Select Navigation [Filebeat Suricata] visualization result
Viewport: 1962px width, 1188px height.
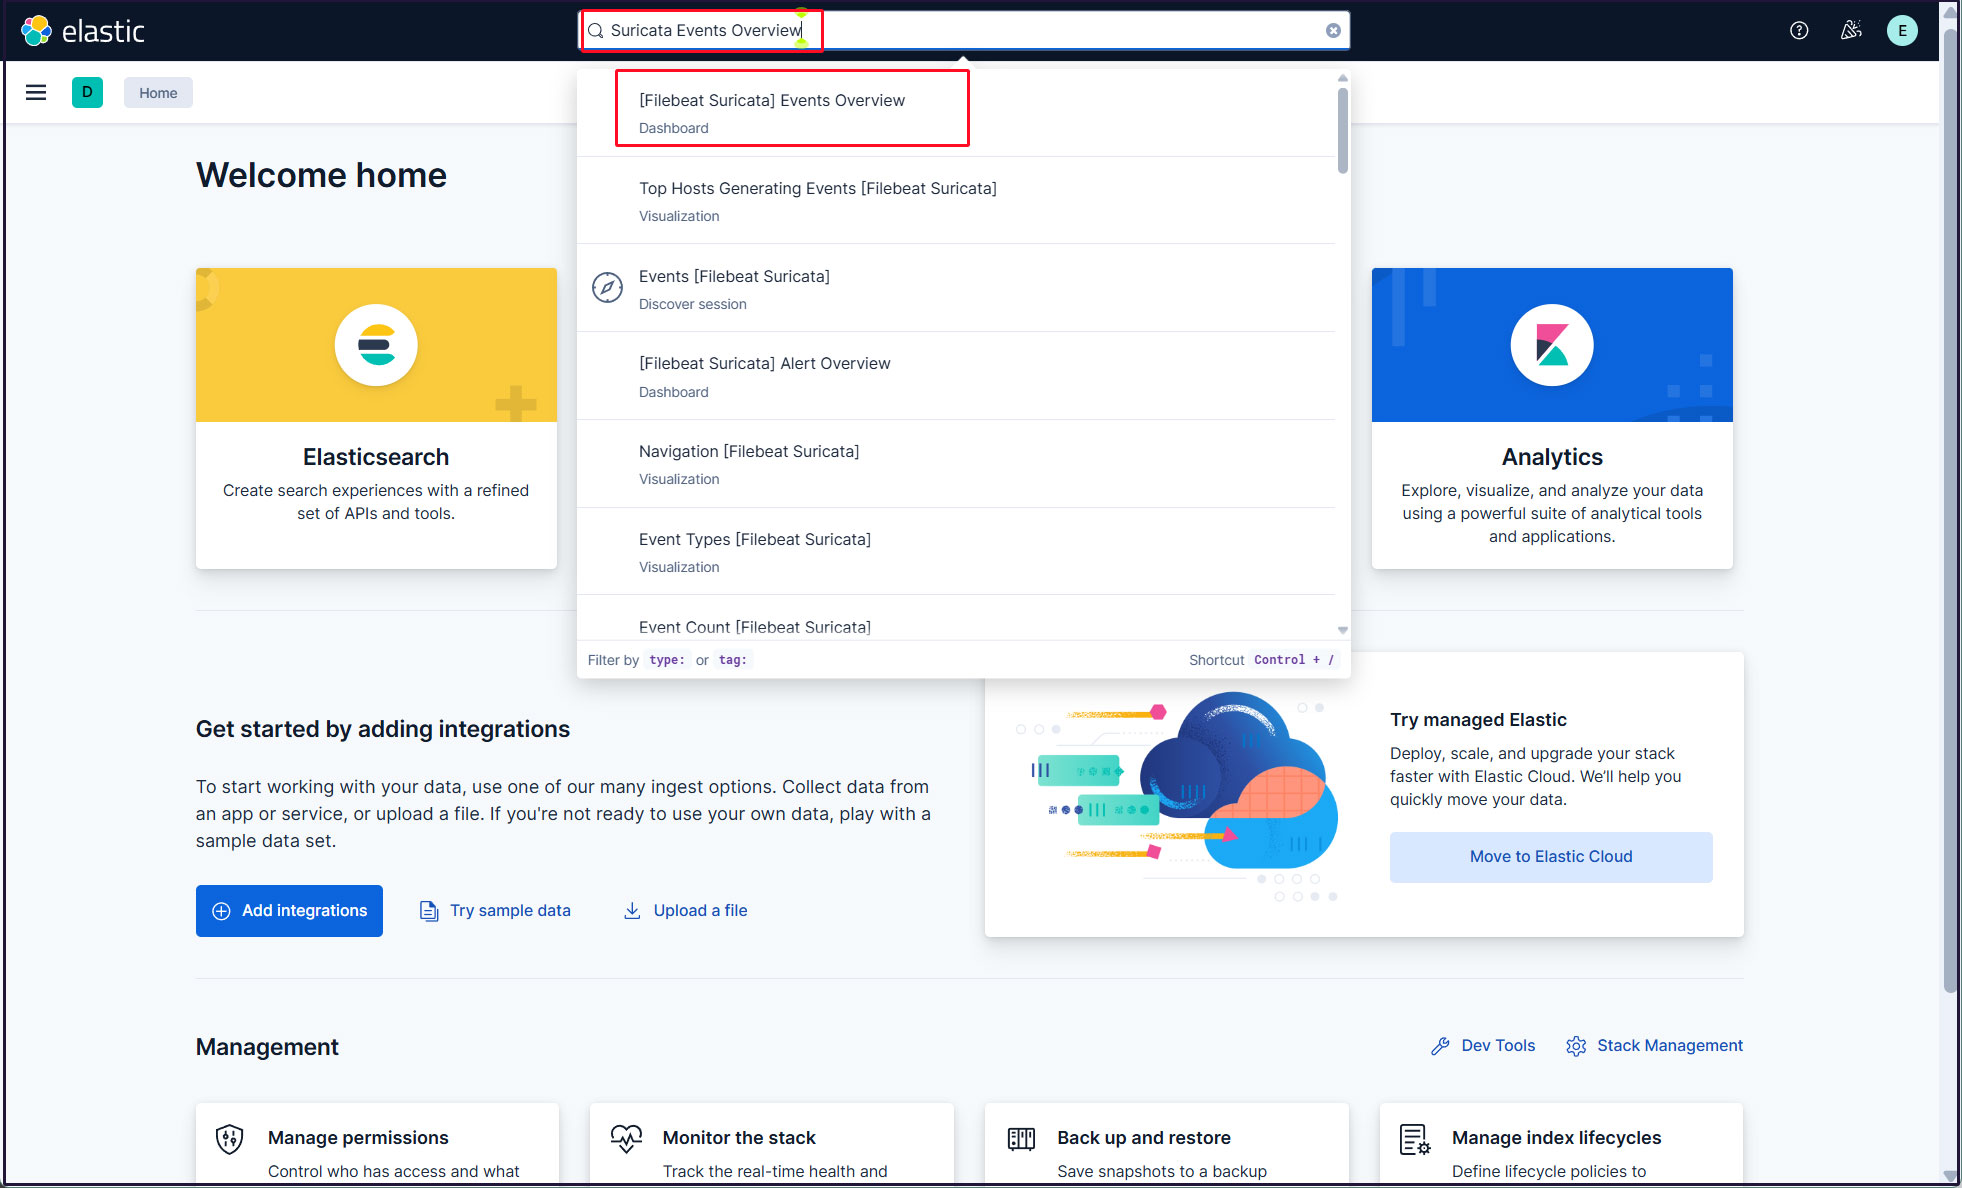(958, 465)
